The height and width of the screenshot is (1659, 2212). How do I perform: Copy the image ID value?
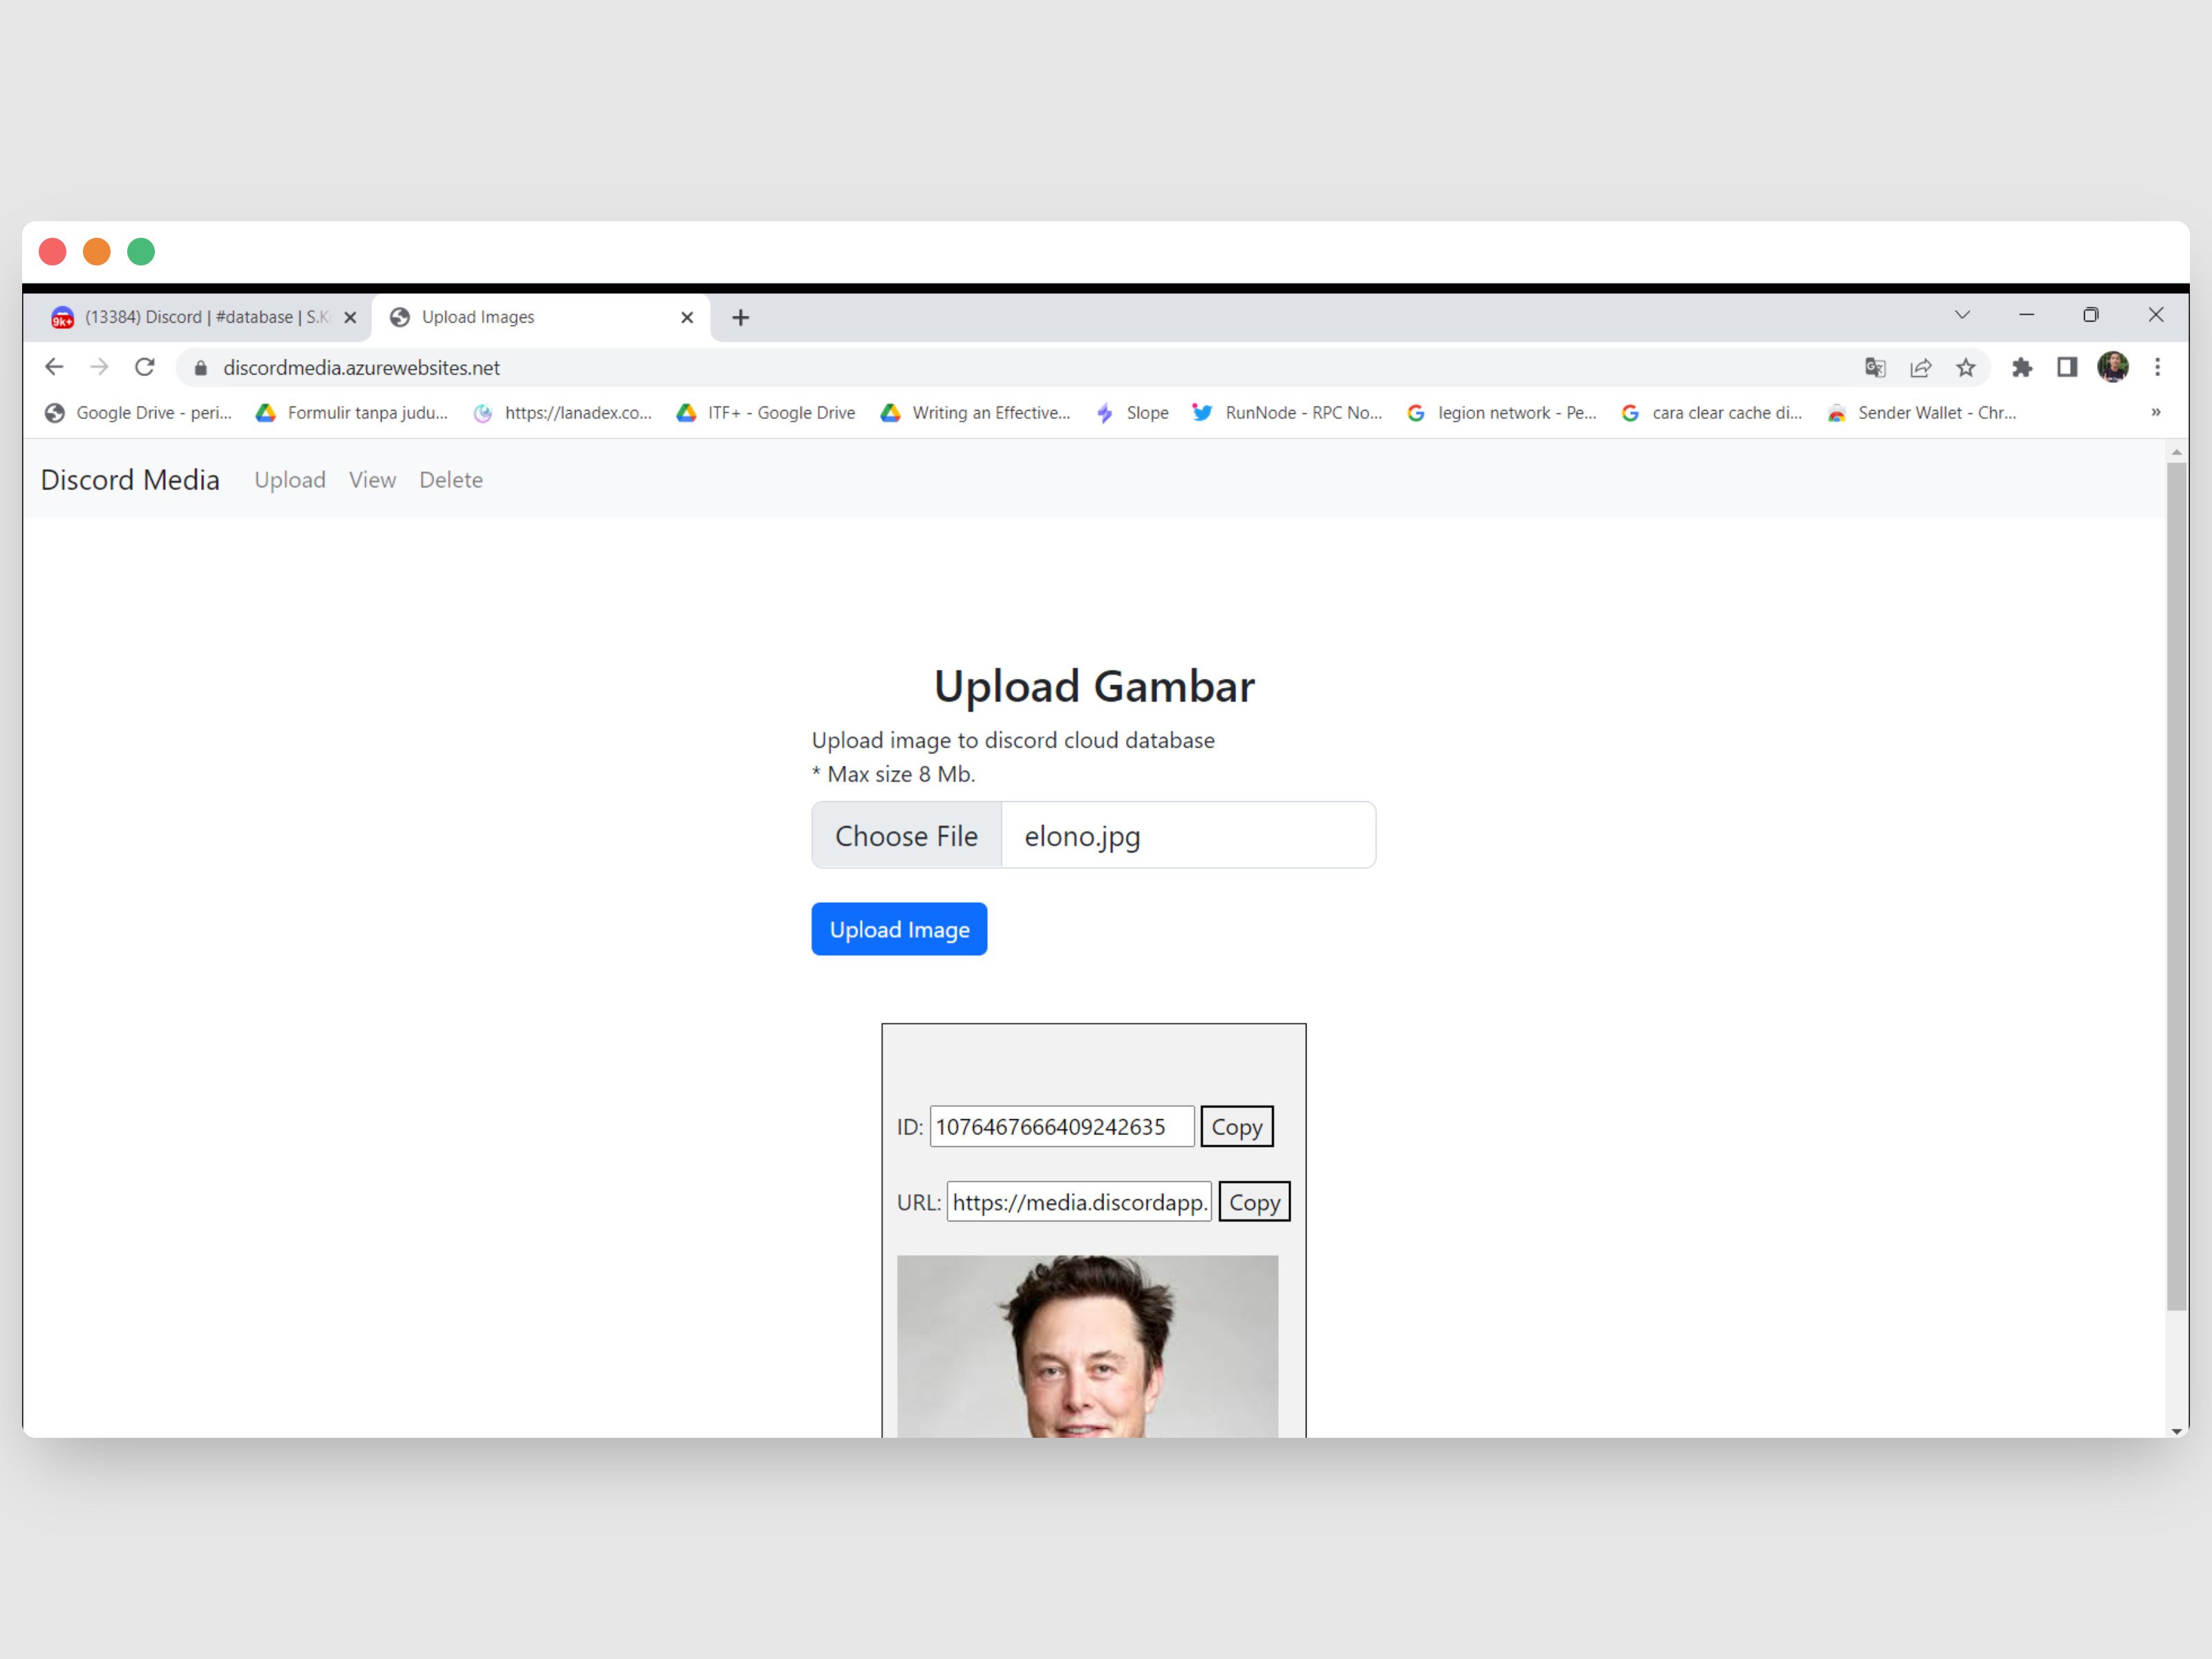[1236, 1127]
